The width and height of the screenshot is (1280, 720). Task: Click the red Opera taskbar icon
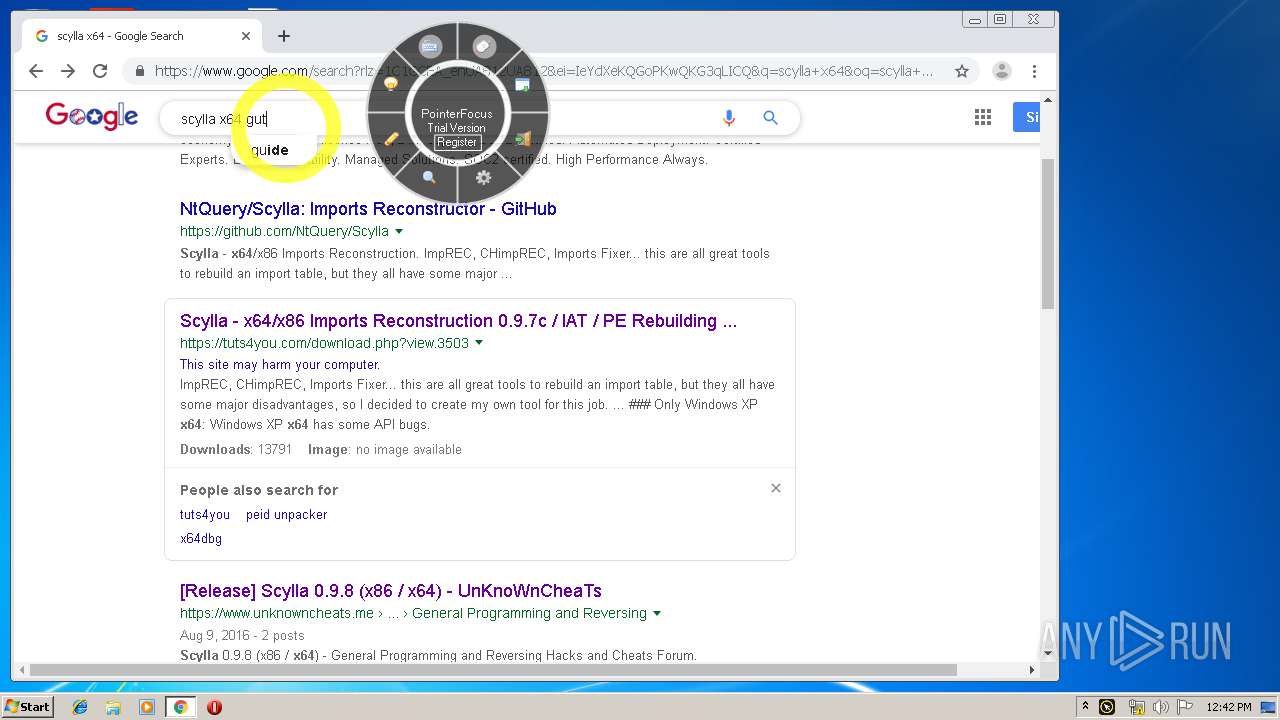coord(214,707)
